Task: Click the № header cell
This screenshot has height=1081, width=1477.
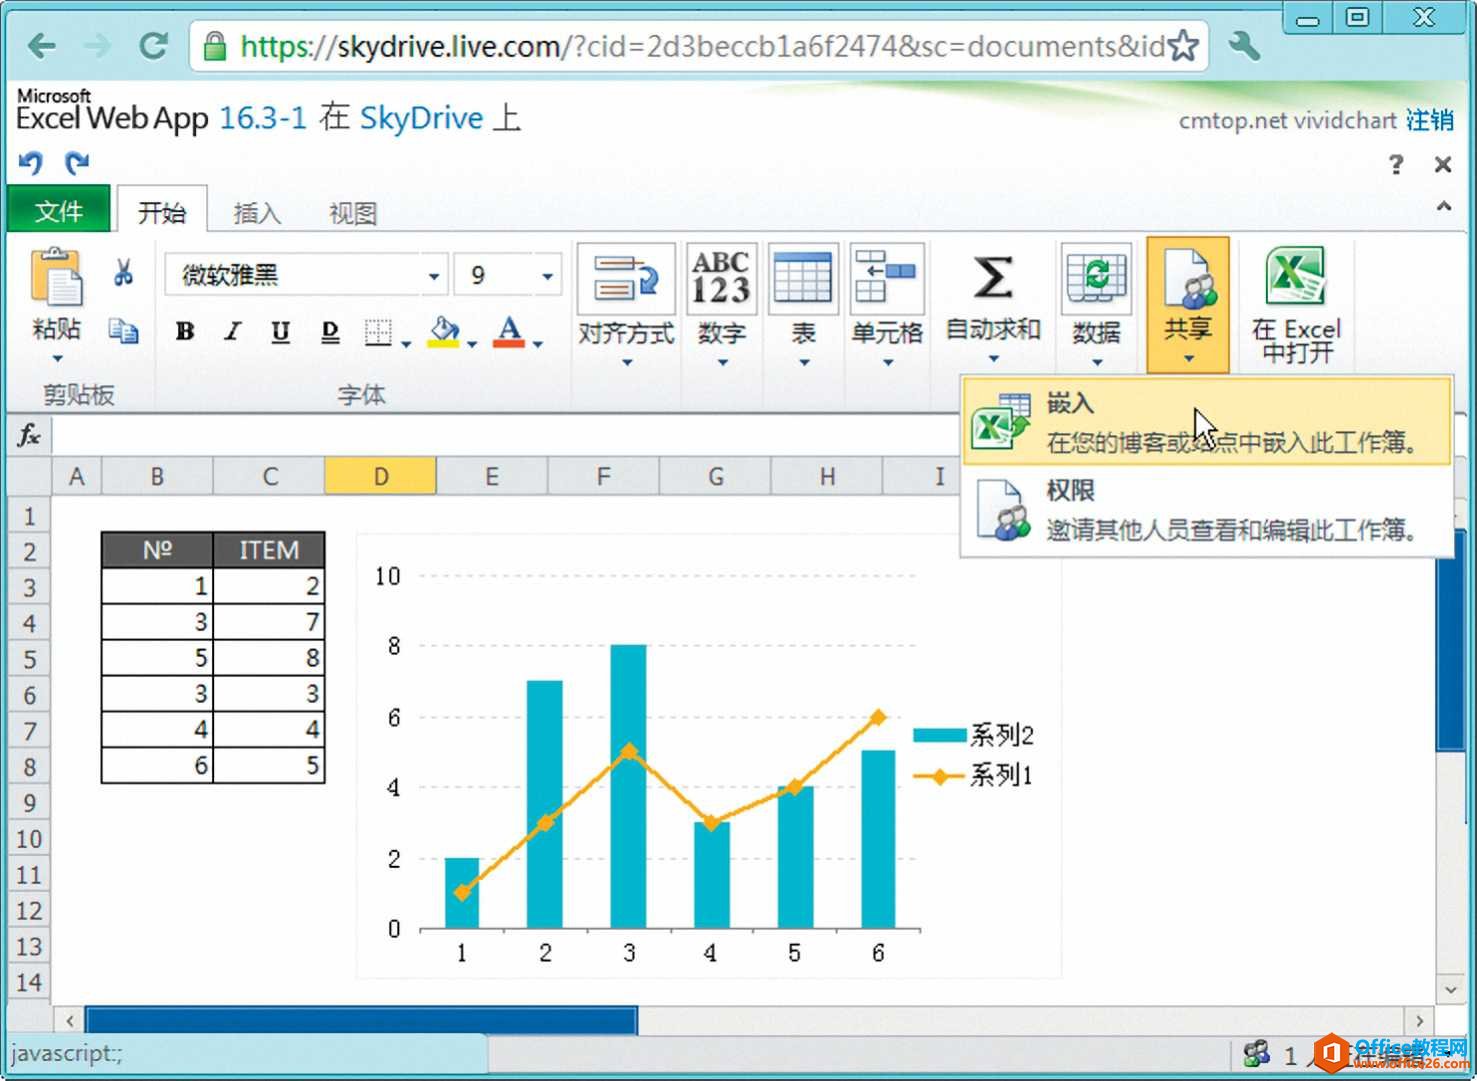Action: [x=157, y=550]
